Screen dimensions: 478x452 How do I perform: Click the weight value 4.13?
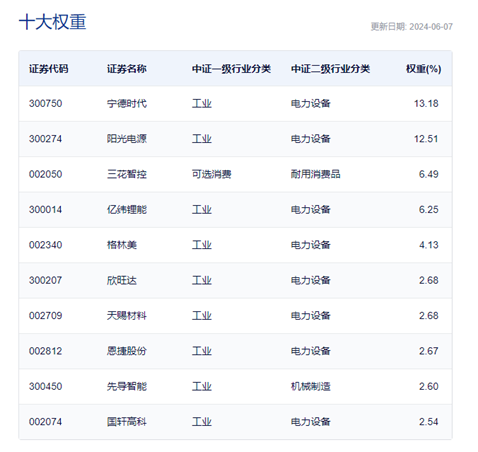pos(429,245)
